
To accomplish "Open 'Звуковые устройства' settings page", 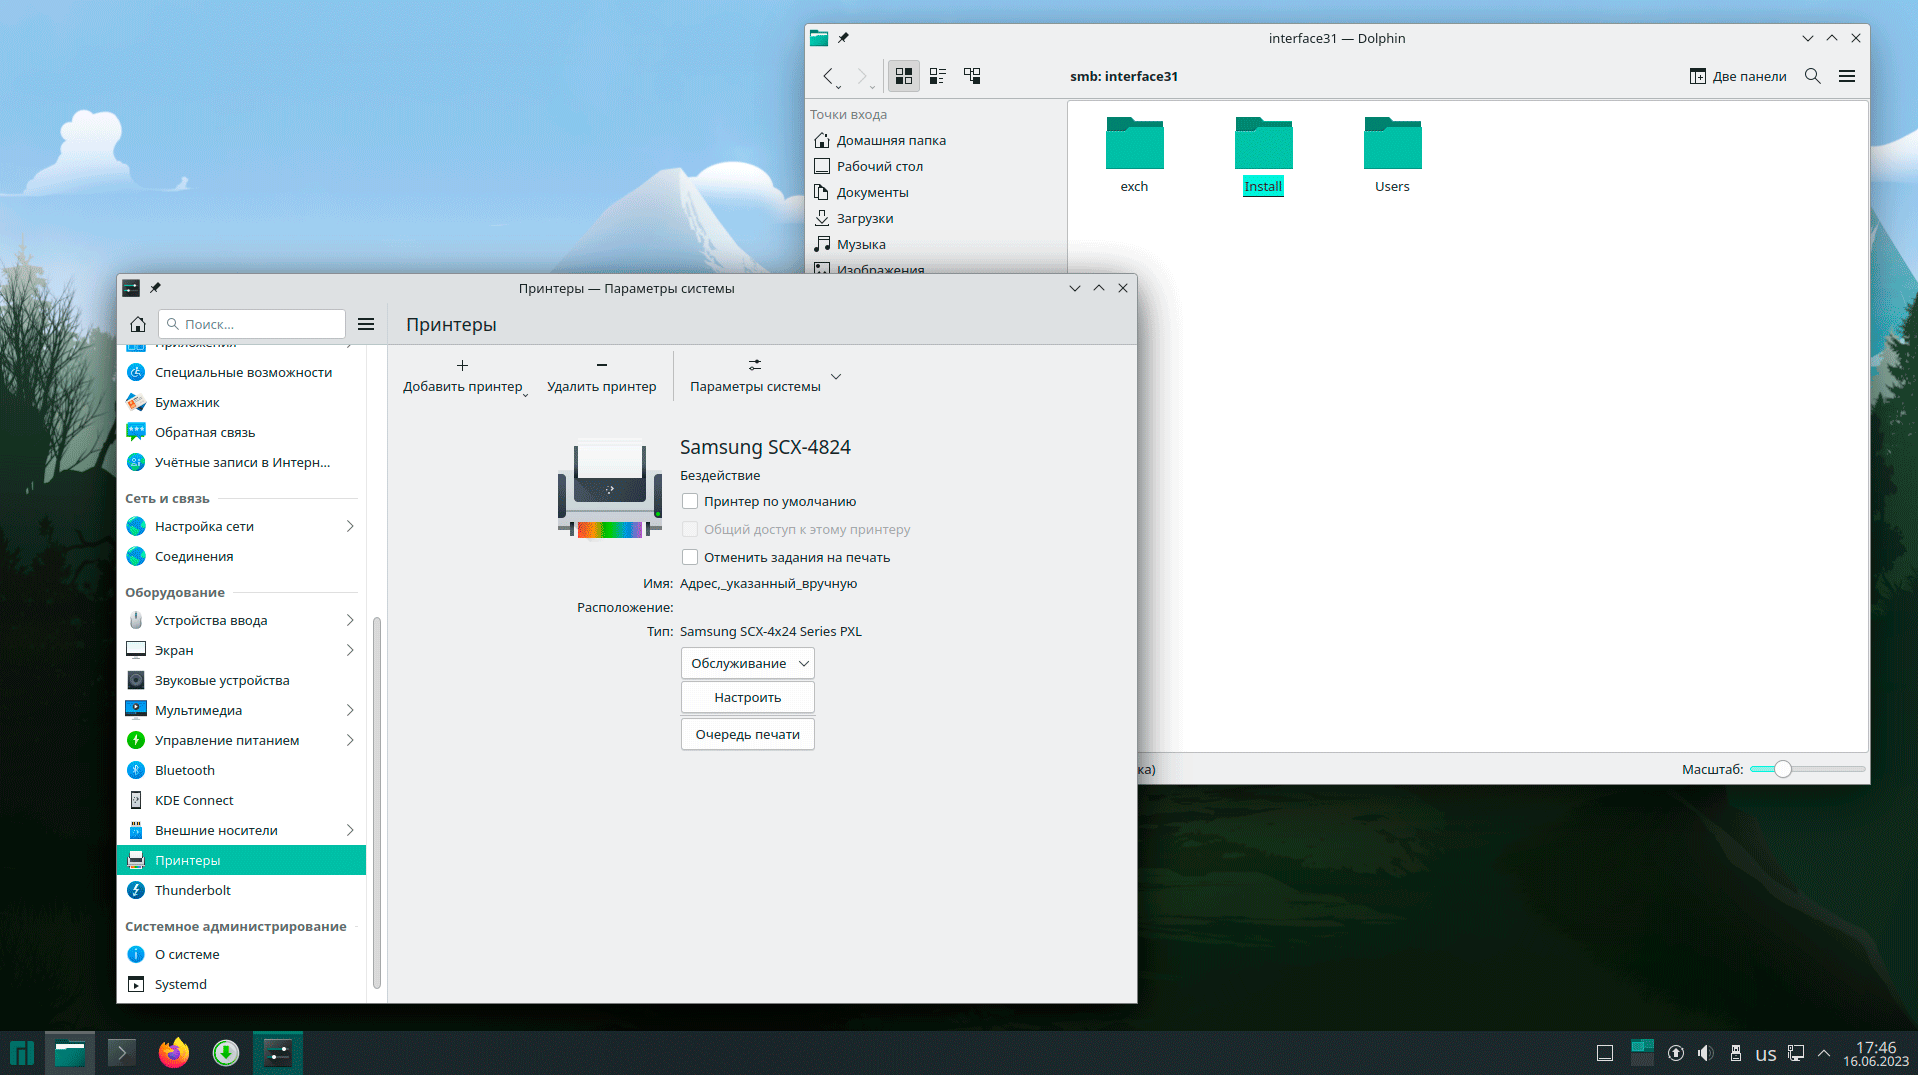I will click(222, 680).
